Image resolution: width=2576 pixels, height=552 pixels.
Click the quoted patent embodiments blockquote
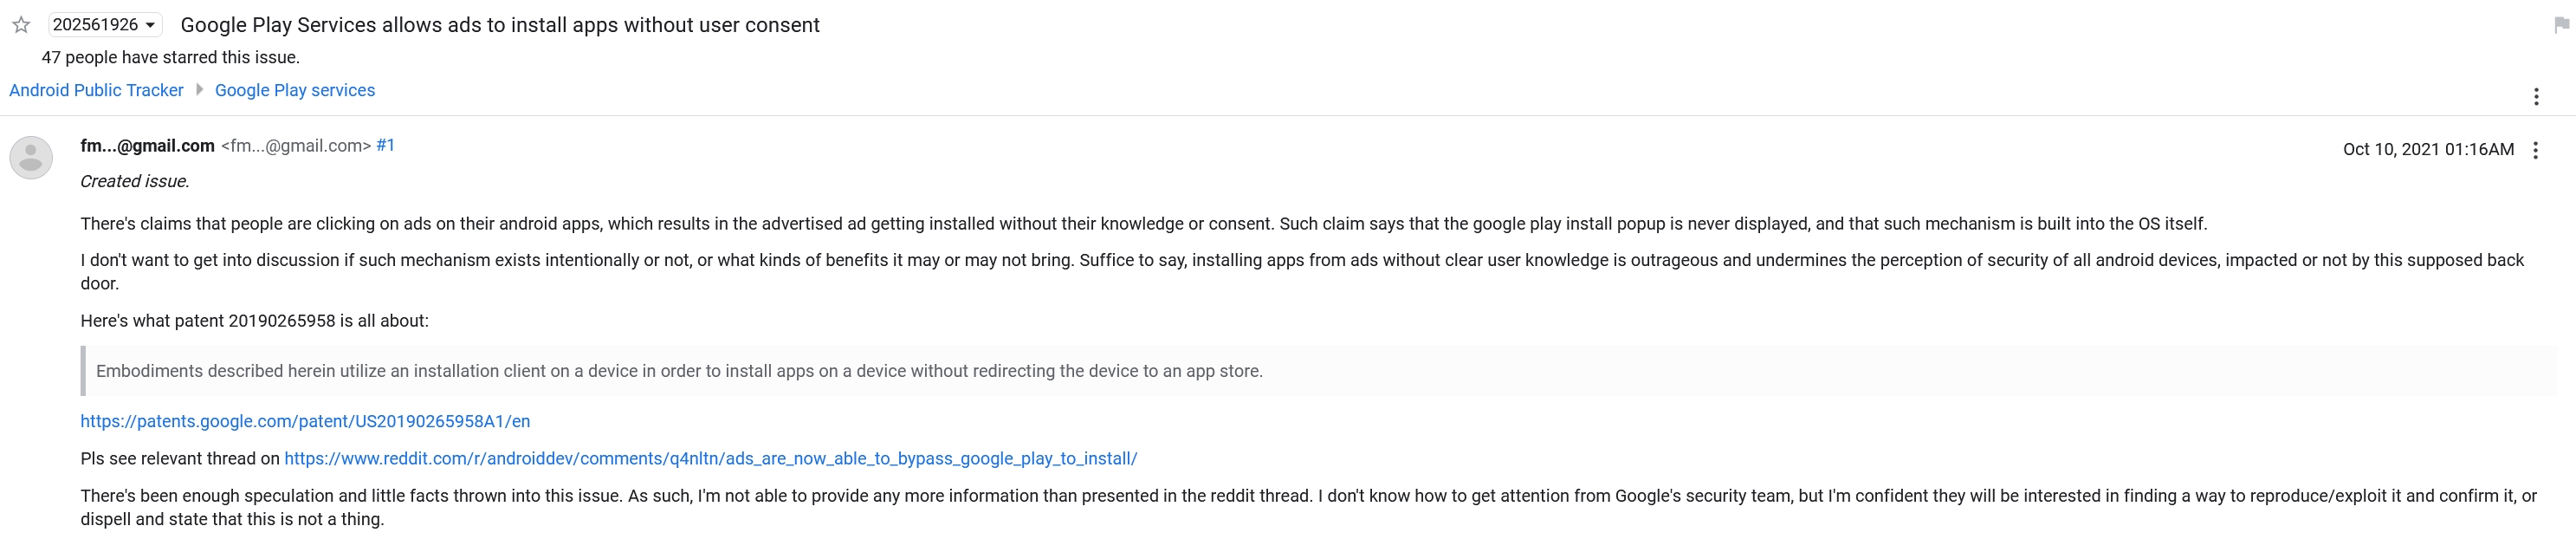(679, 371)
